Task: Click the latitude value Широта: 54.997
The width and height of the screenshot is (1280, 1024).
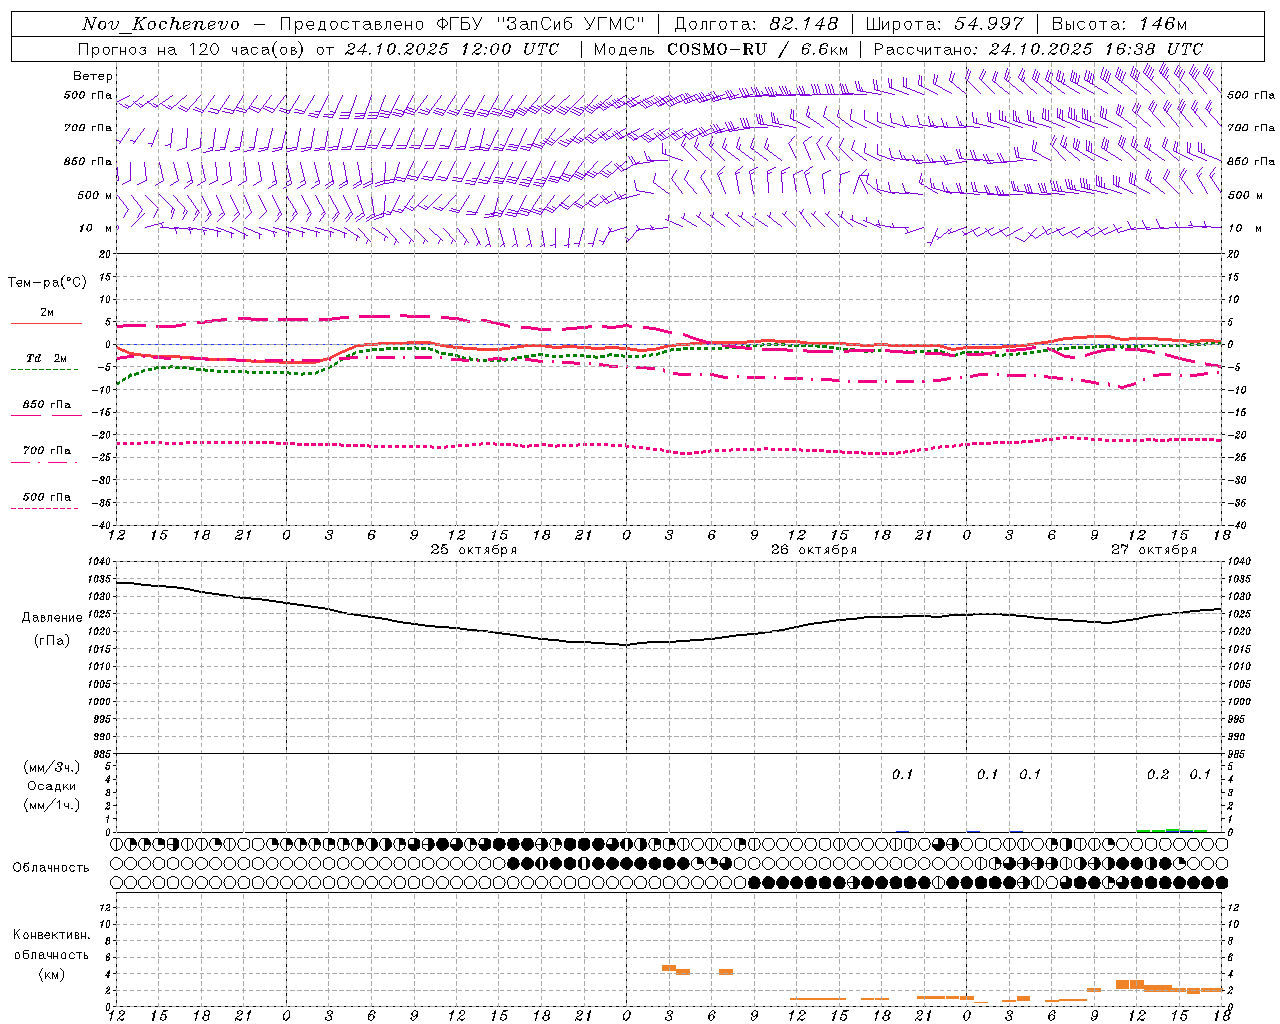Action: pos(945,24)
